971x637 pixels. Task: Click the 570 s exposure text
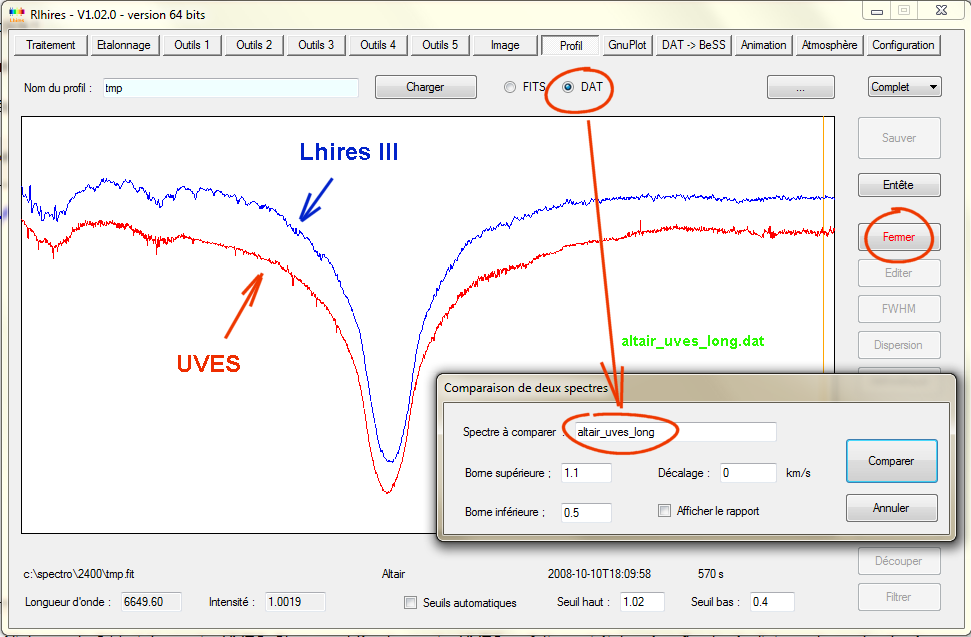pos(710,574)
